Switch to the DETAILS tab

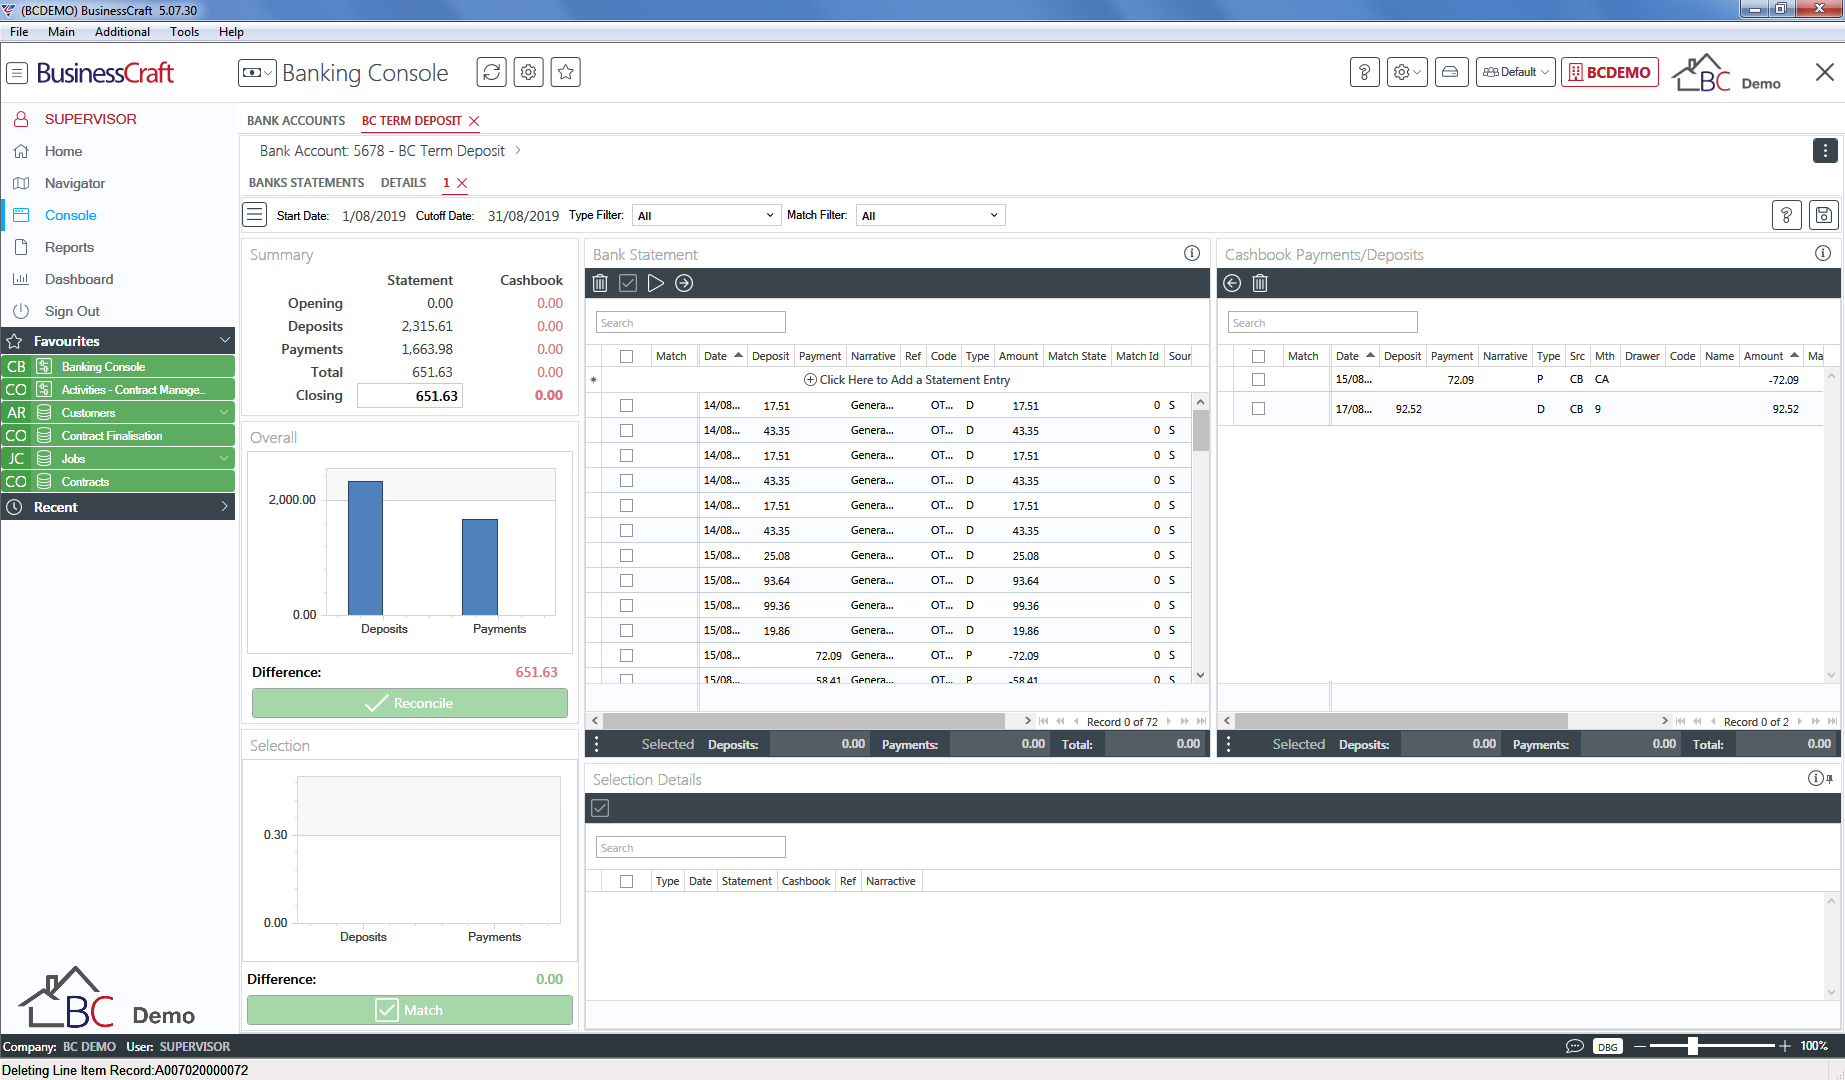[403, 182]
